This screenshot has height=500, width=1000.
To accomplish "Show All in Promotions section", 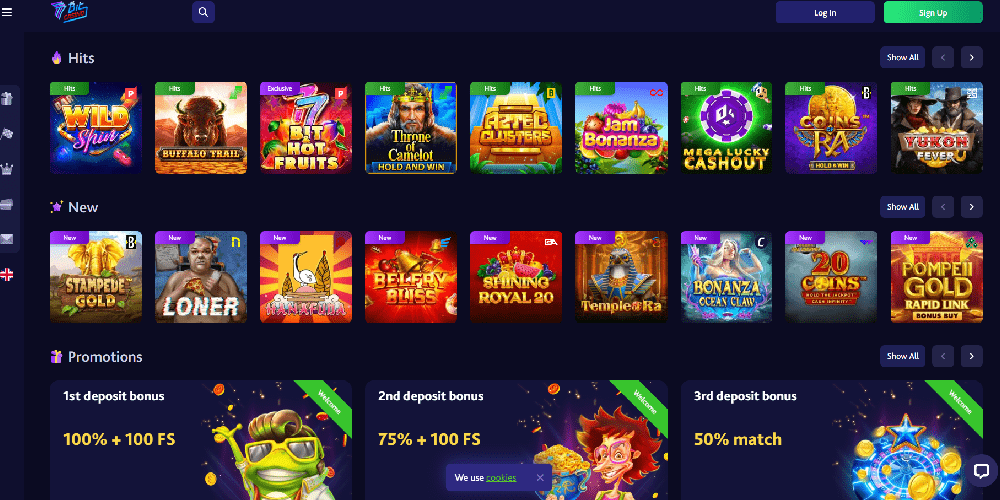I will (x=902, y=356).
